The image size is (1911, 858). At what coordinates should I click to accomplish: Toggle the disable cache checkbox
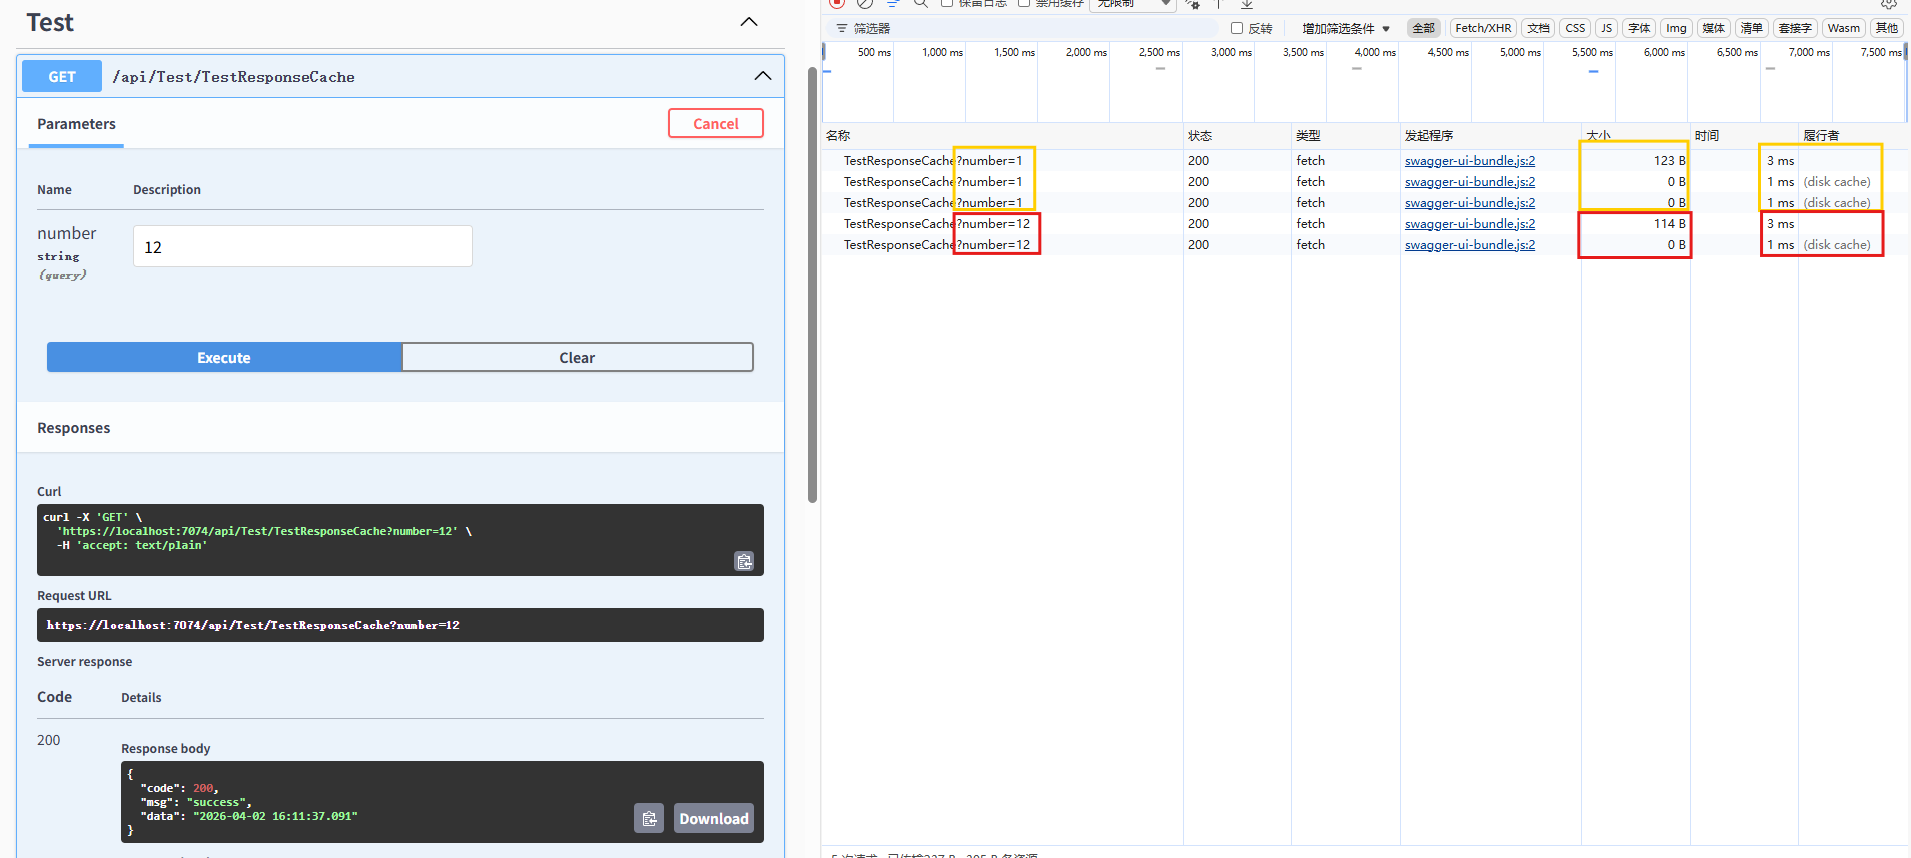pos(1024,3)
